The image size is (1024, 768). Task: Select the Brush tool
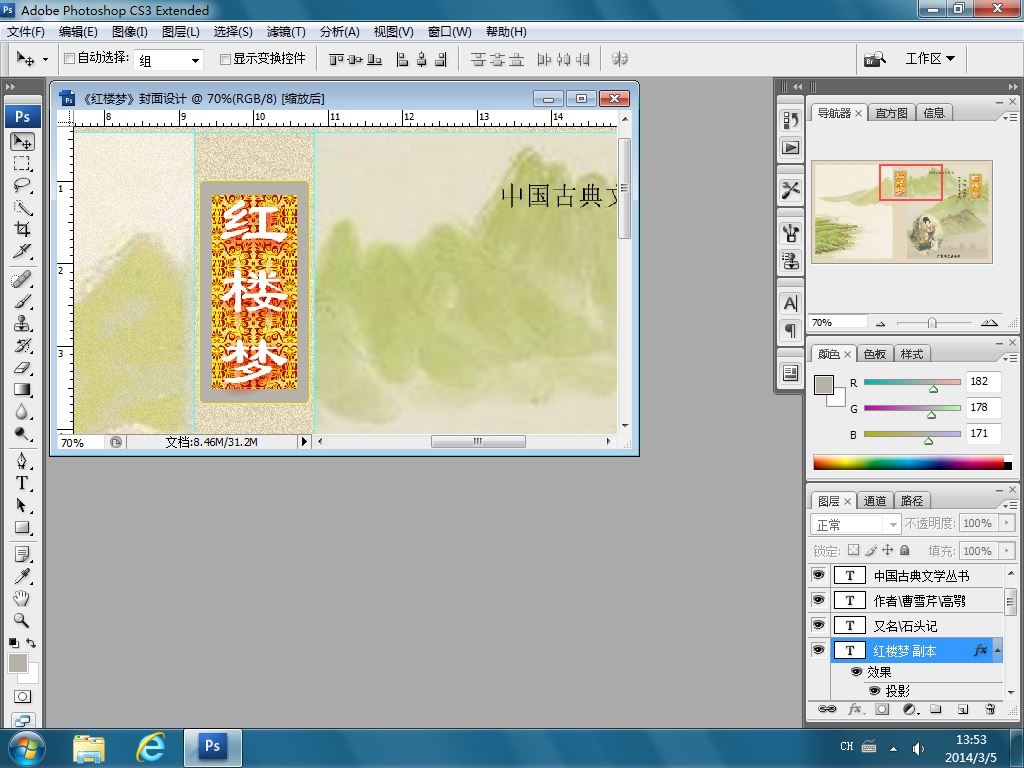click(22, 302)
